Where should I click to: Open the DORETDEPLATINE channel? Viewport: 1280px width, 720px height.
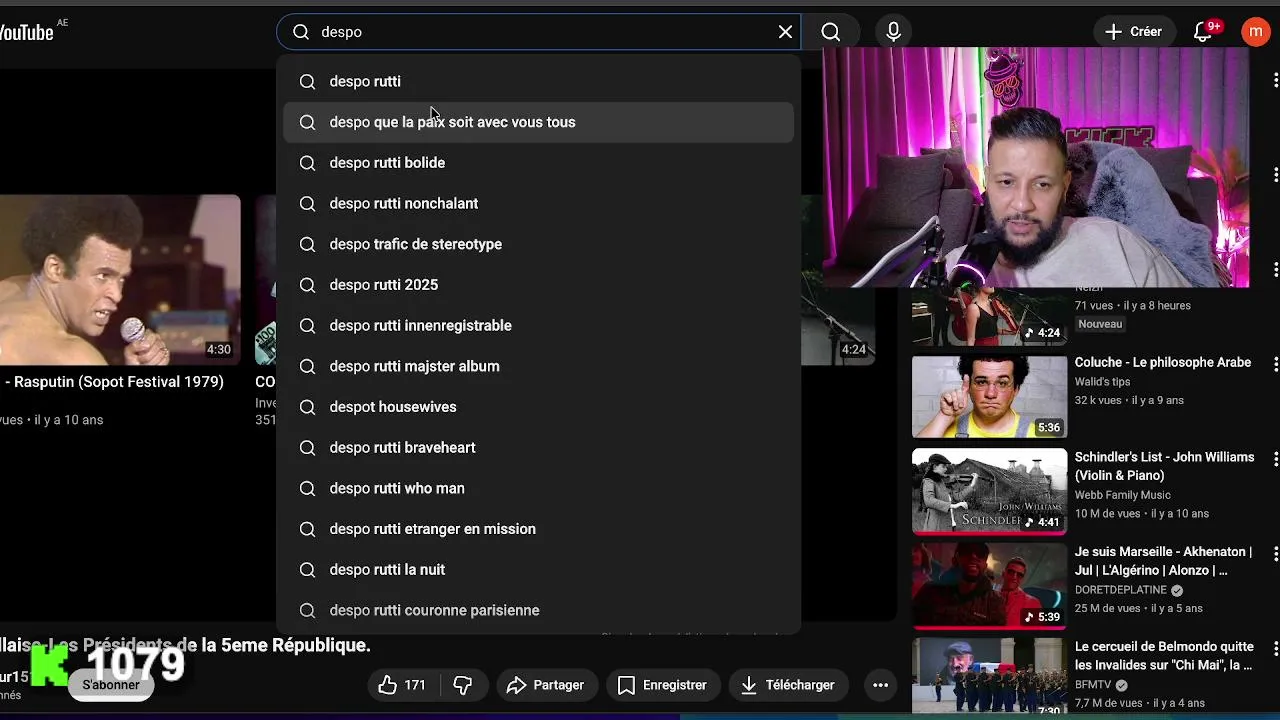(1121, 590)
